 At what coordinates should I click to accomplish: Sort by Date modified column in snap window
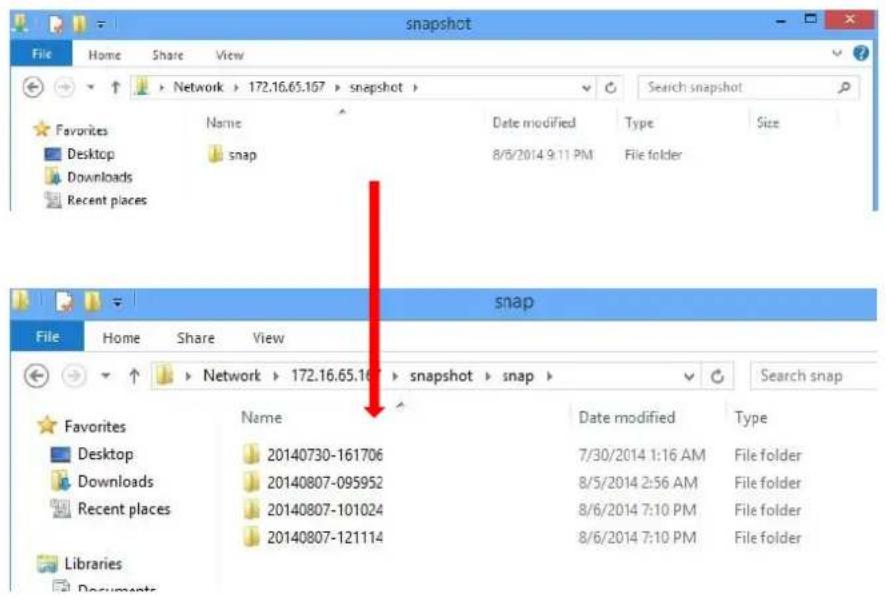(627, 418)
